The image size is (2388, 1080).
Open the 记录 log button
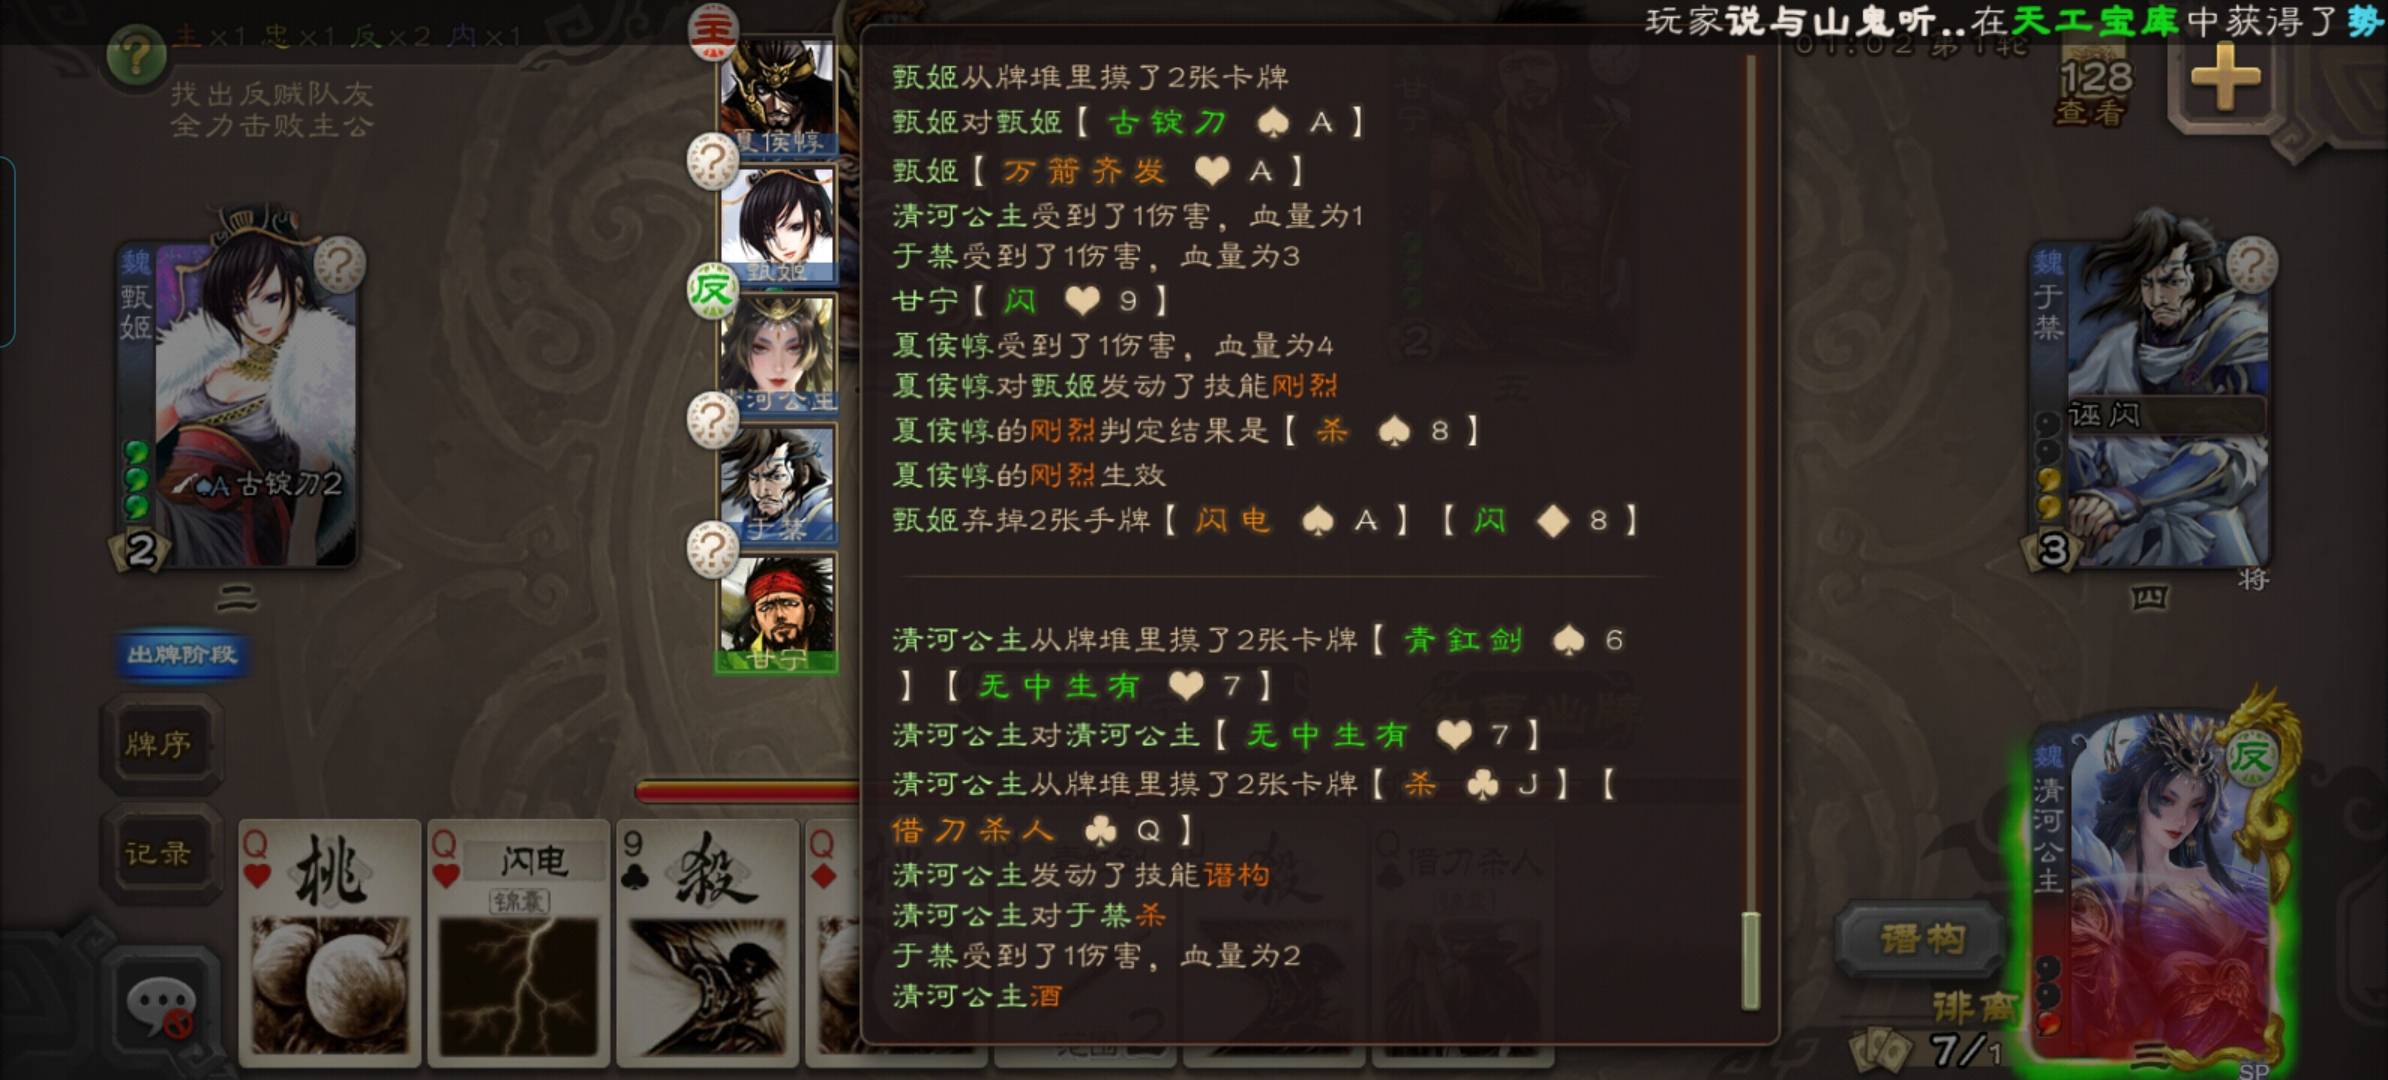click(159, 853)
